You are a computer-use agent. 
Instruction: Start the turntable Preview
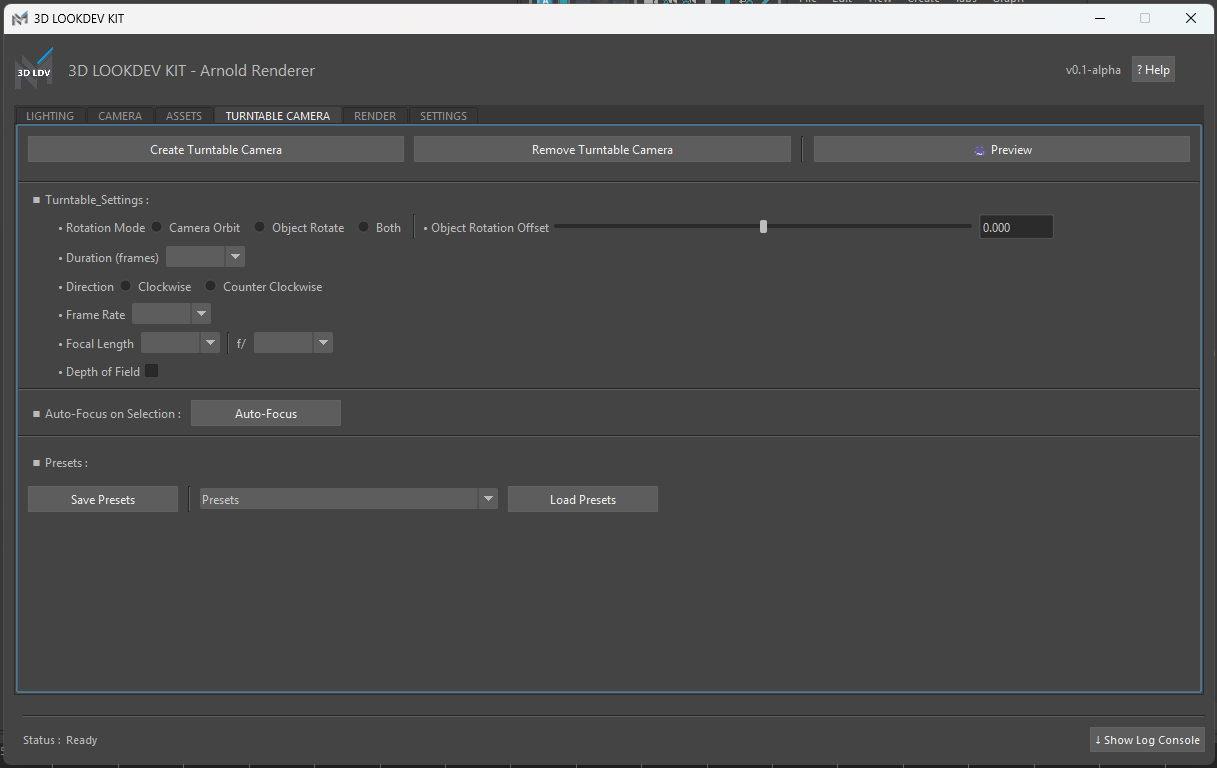coord(1002,150)
